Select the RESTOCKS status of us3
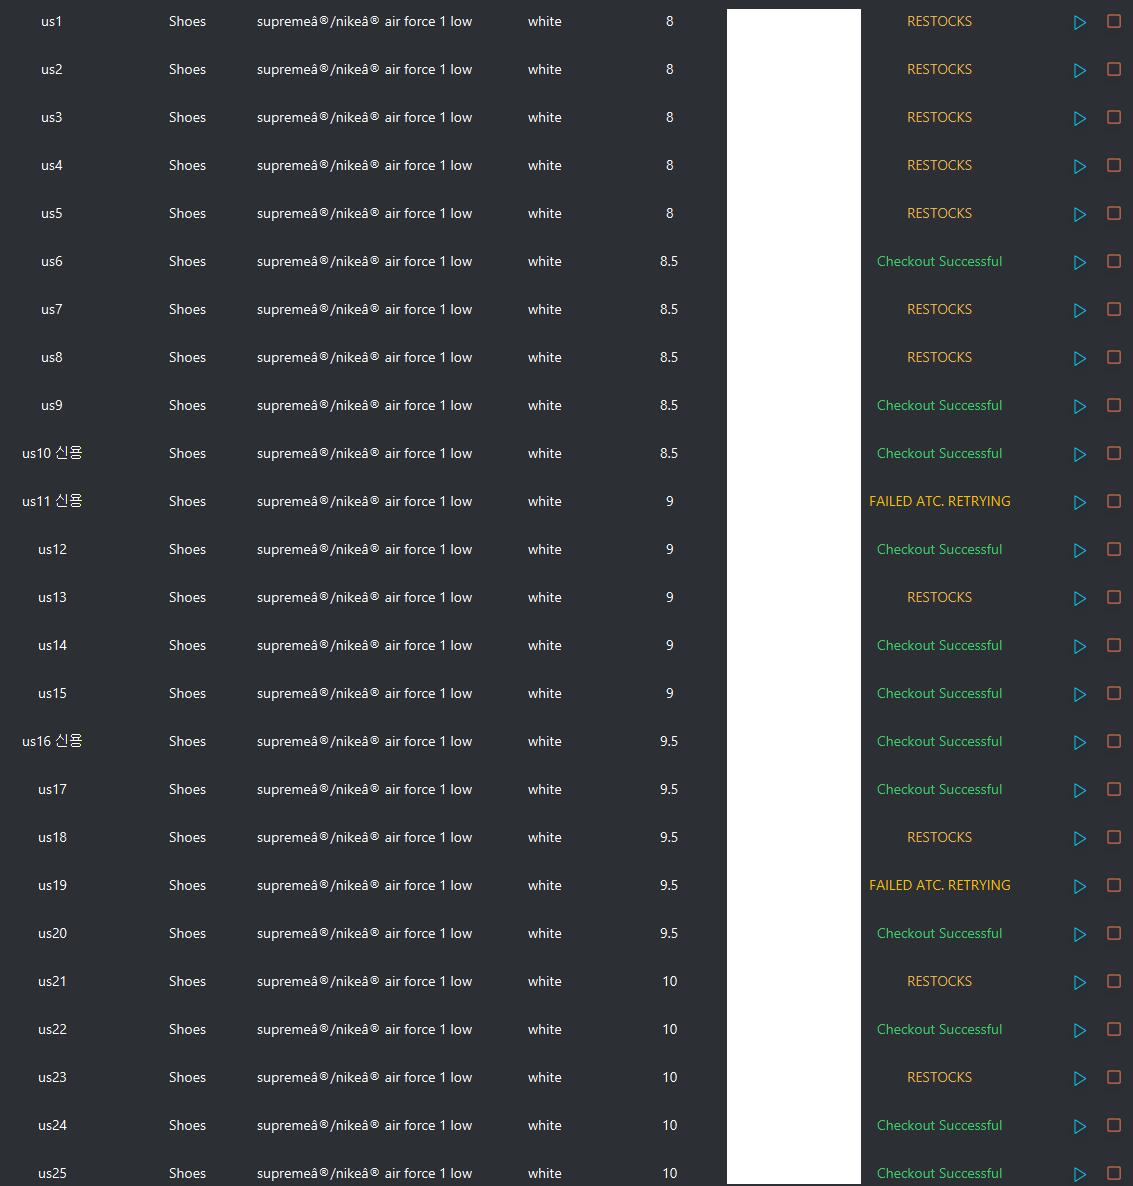1133x1186 pixels. tap(939, 117)
